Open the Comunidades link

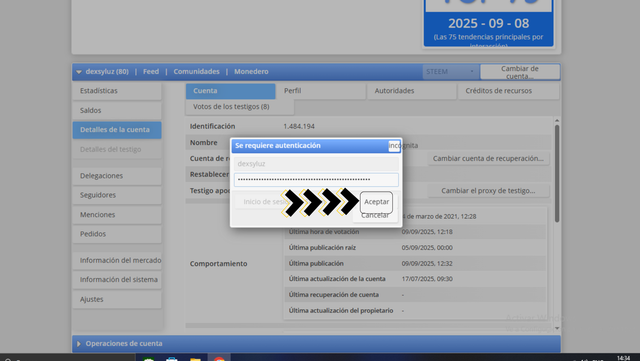click(x=196, y=71)
